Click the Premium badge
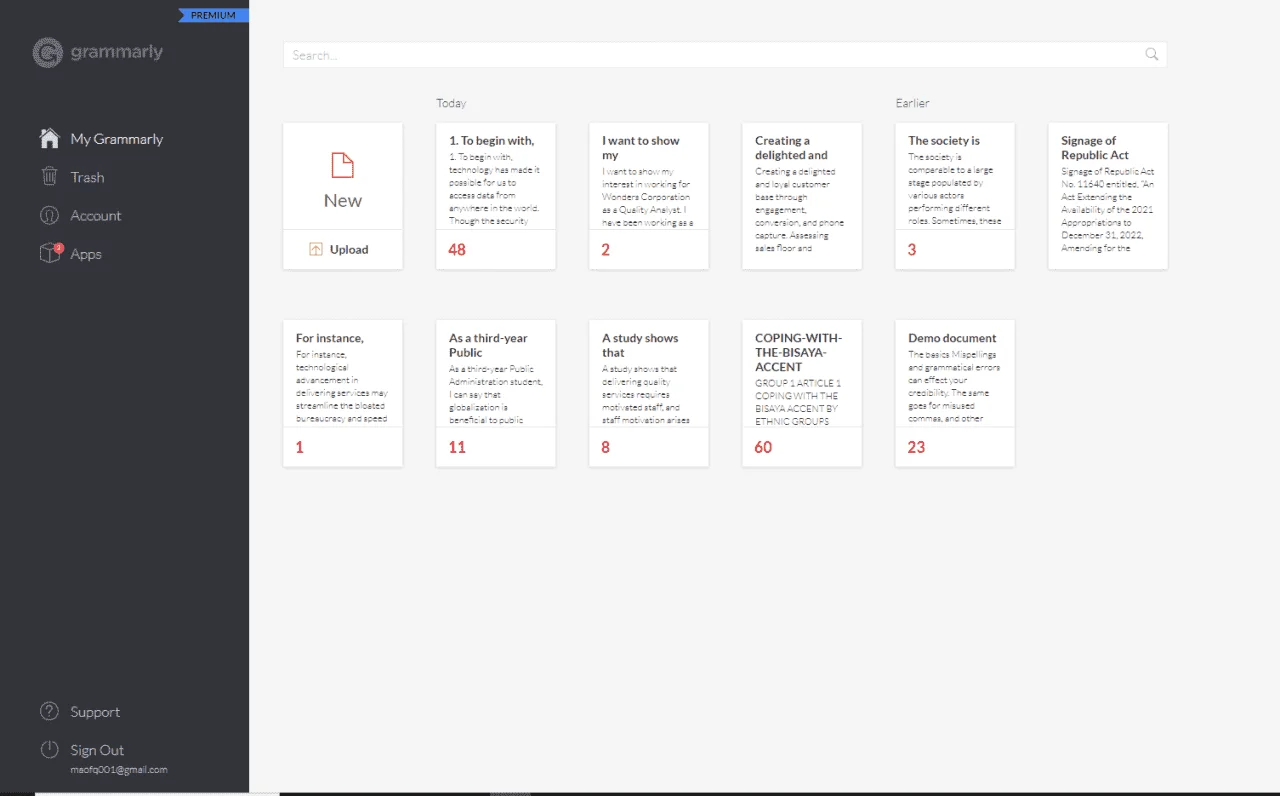The height and width of the screenshot is (796, 1280). click(213, 15)
